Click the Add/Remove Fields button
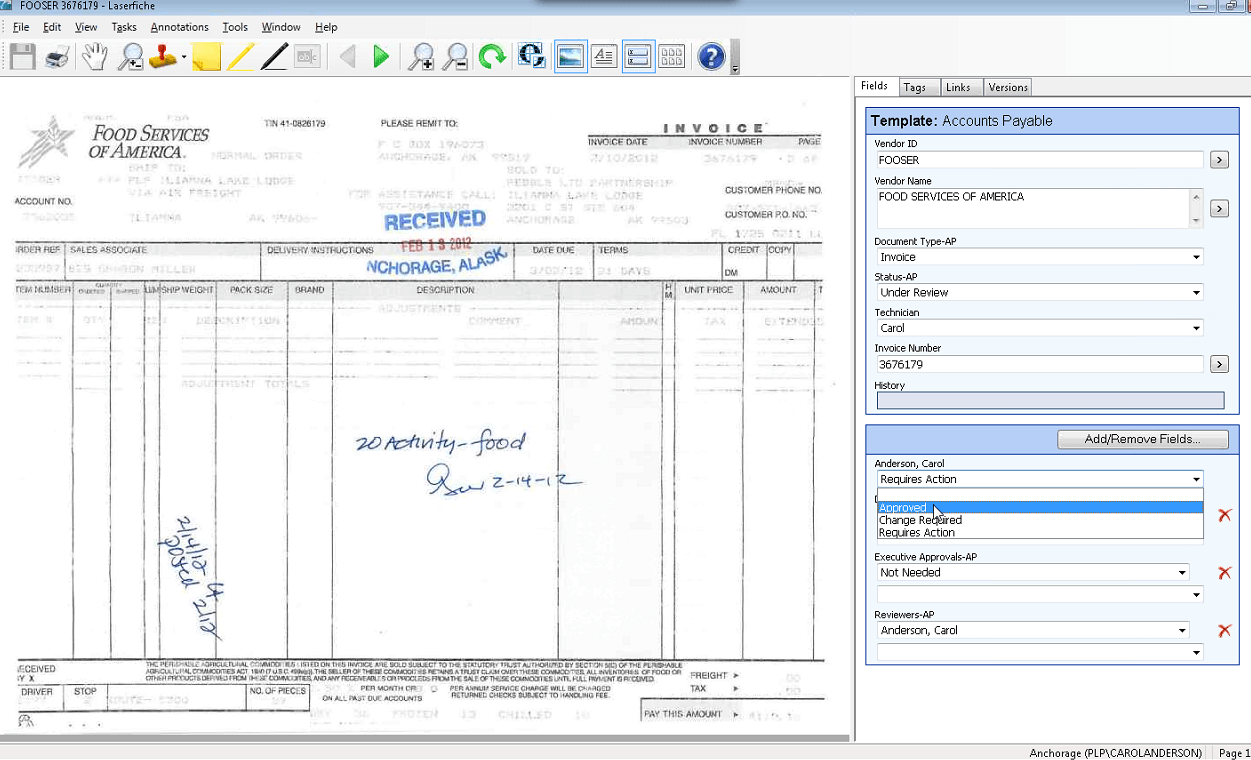 1144,439
